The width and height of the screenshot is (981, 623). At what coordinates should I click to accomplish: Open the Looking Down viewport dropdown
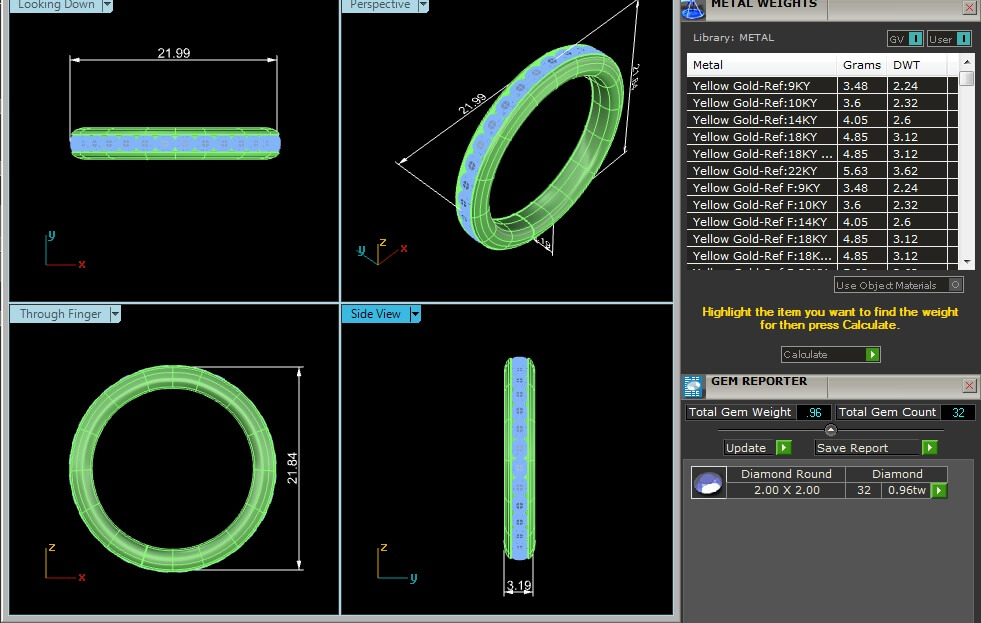click(x=108, y=5)
